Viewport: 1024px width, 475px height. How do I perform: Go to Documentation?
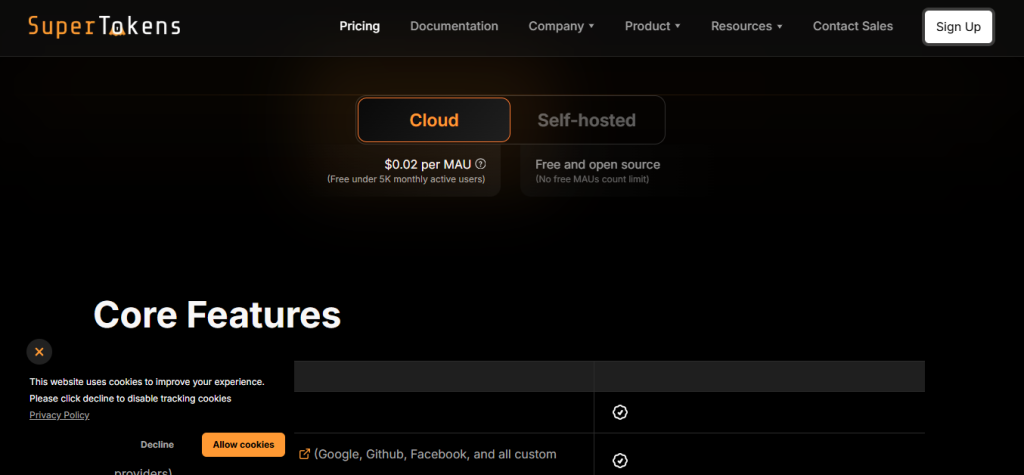click(x=454, y=26)
